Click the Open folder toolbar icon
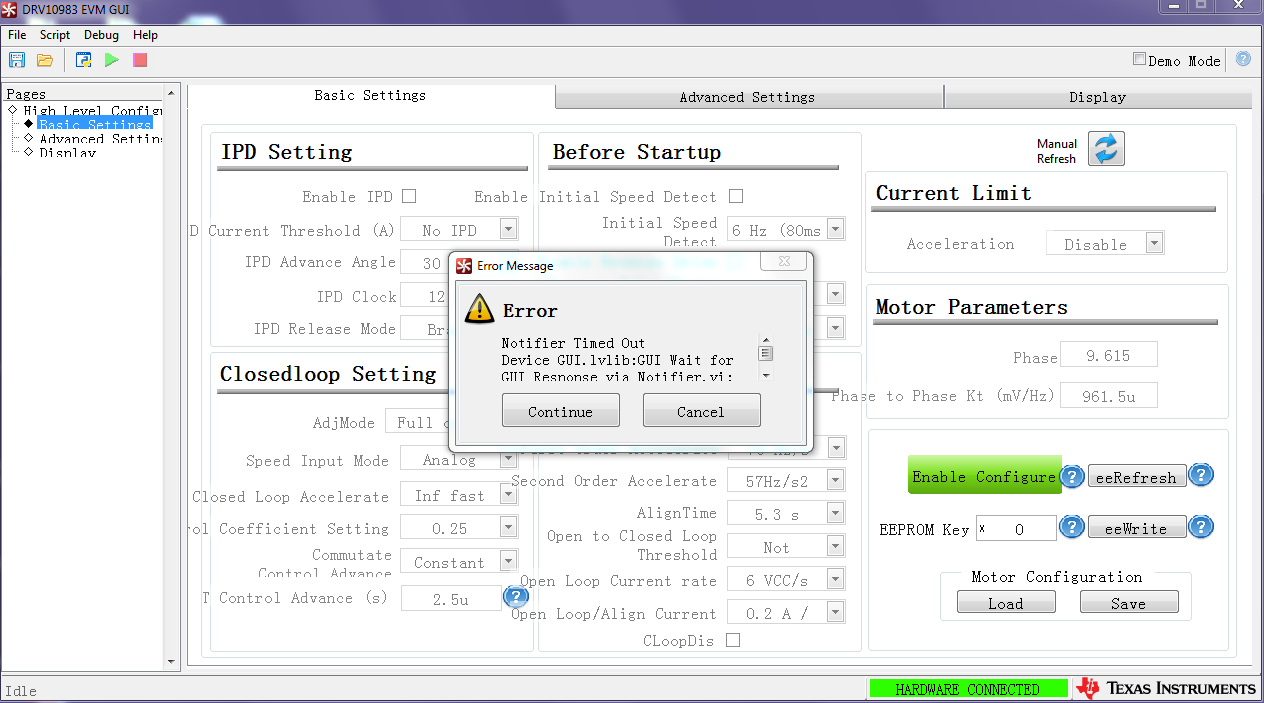Screen dimensions: 1264x703 (45, 60)
